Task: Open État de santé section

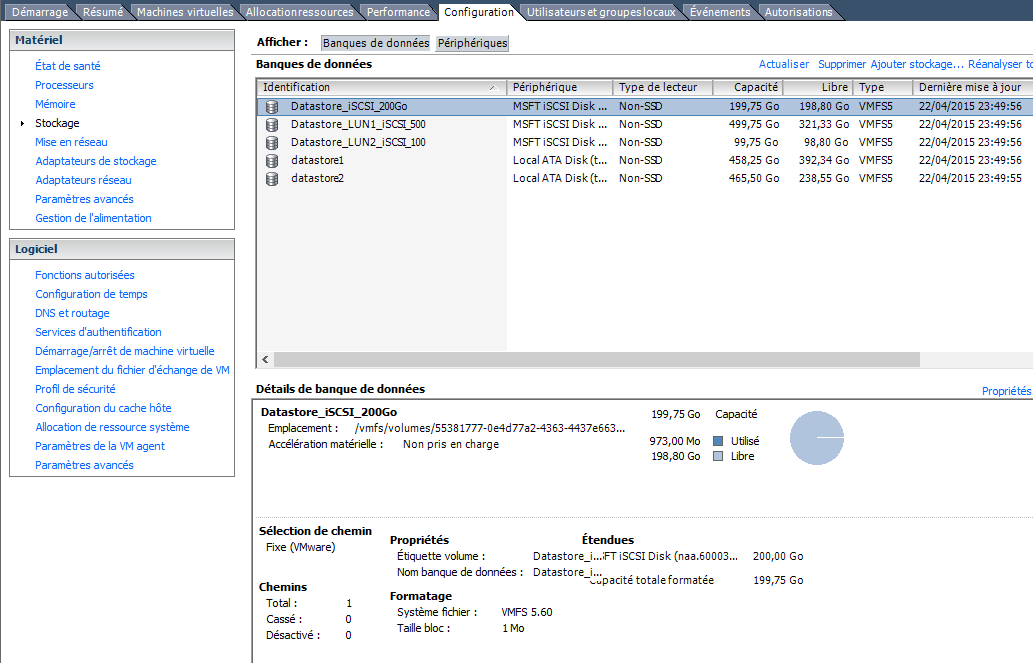Action: 67,66
